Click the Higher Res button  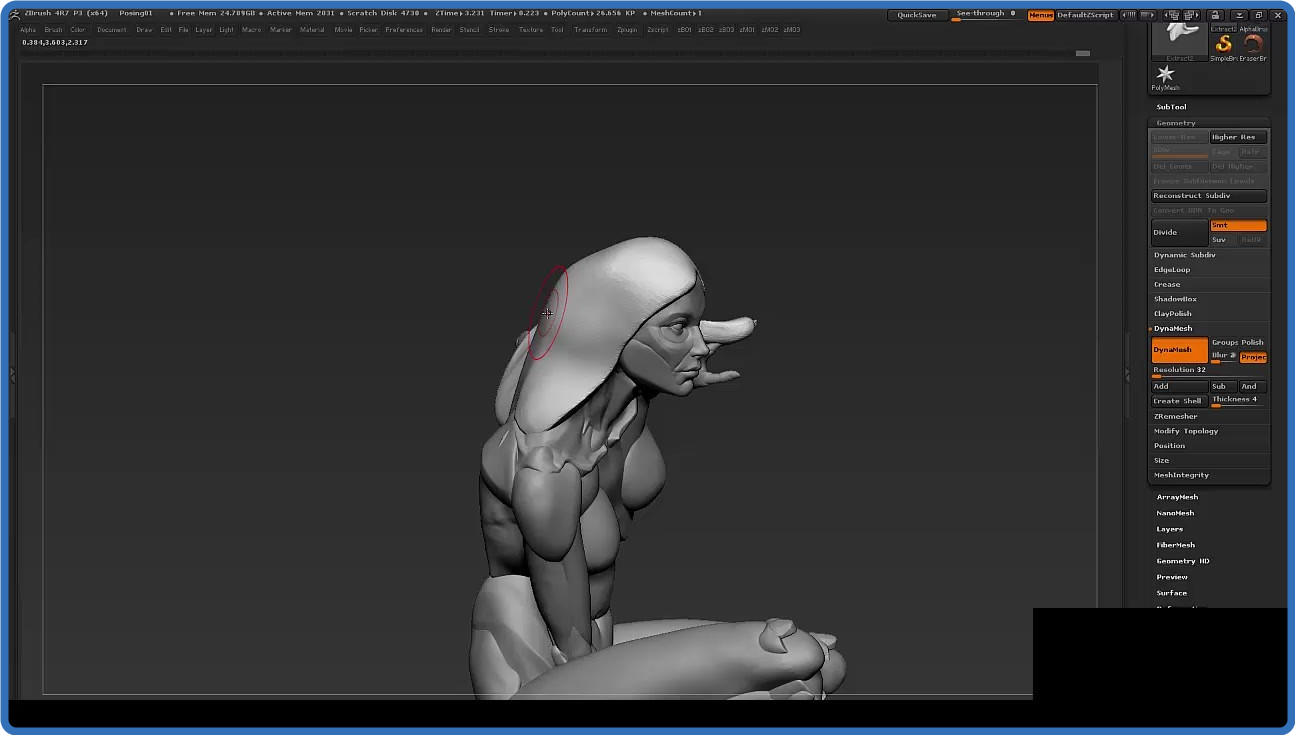coord(1238,137)
